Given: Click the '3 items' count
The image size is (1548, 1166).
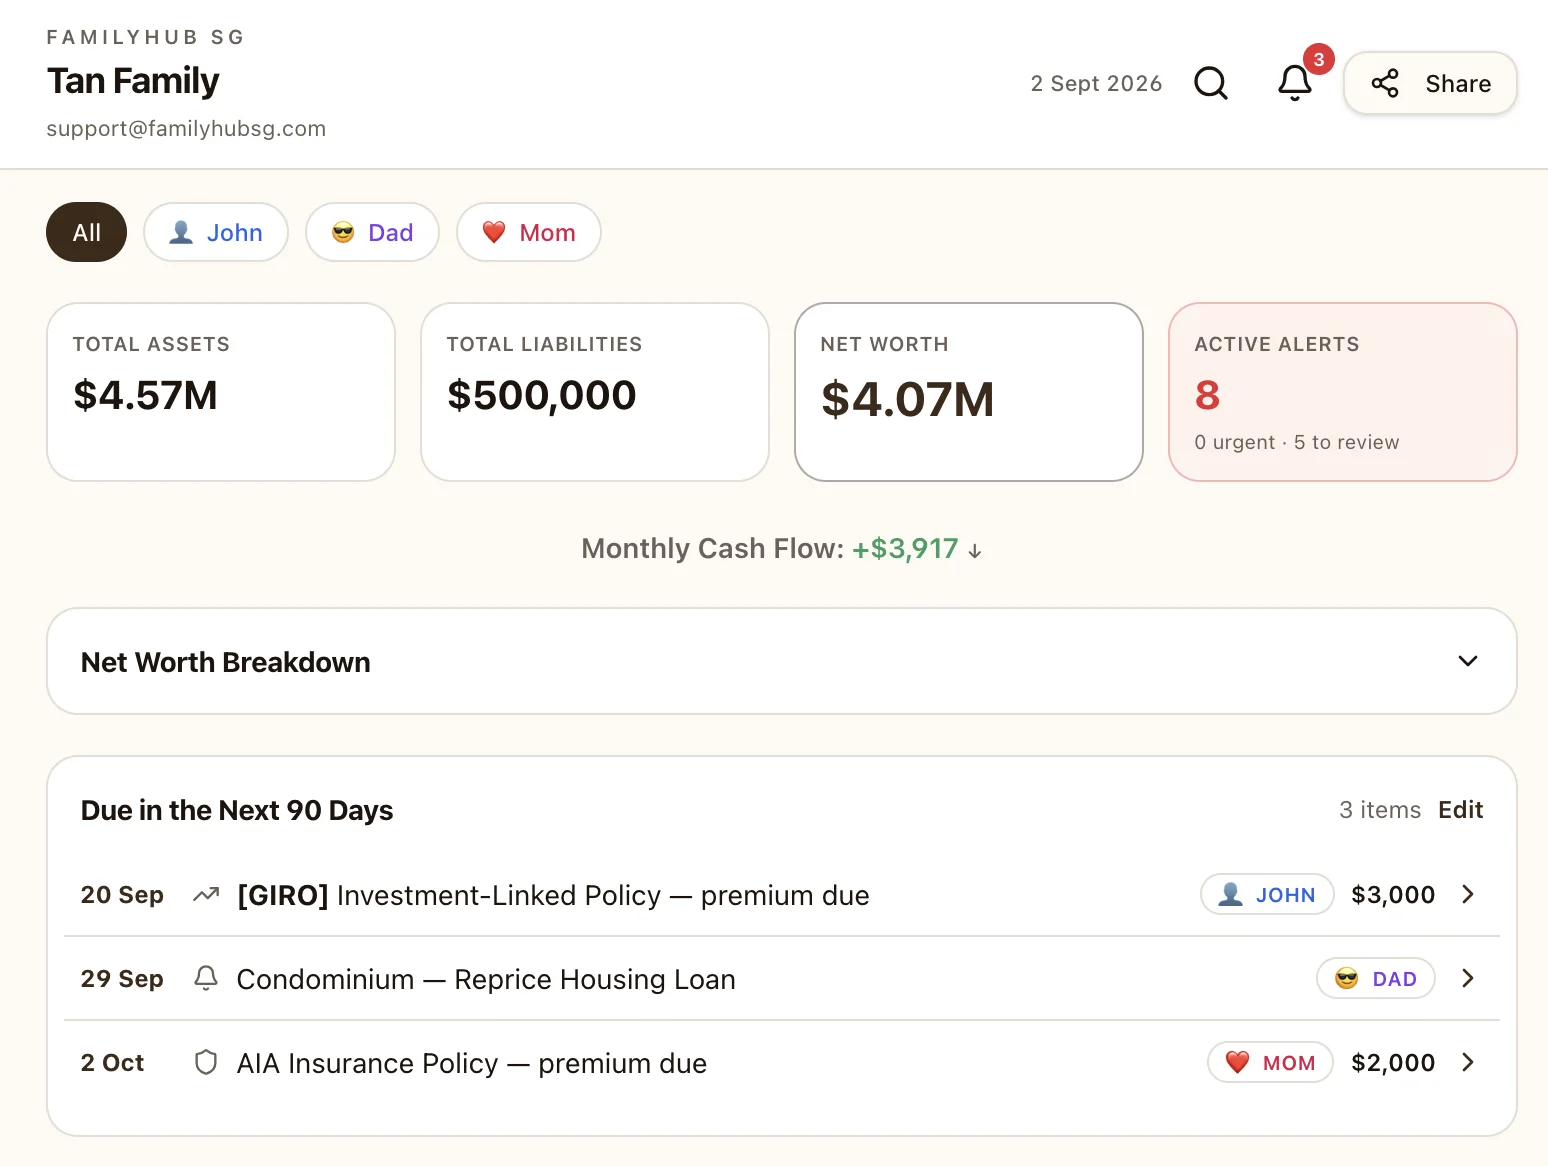Looking at the screenshot, I should point(1380,810).
